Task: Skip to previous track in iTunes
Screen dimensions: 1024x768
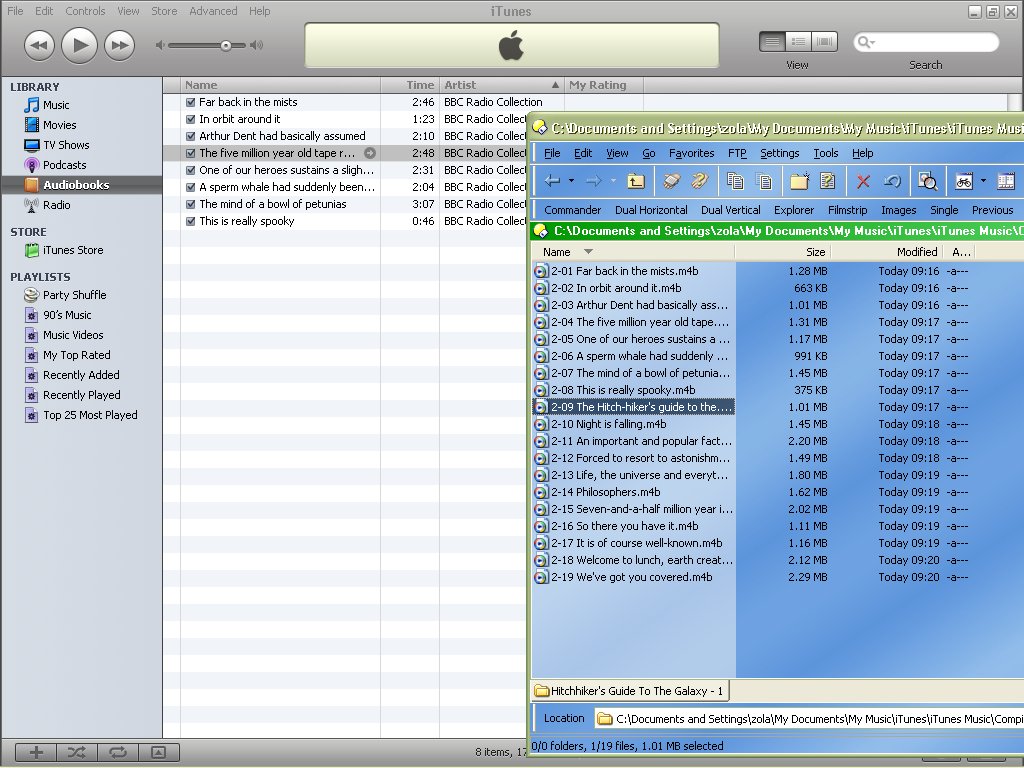Action: [x=39, y=45]
